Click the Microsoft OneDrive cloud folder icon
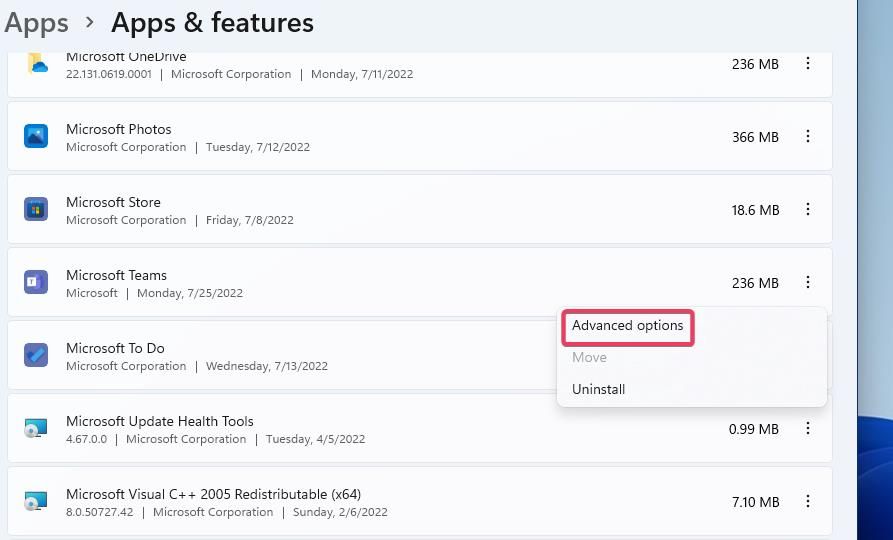 (36, 63)
